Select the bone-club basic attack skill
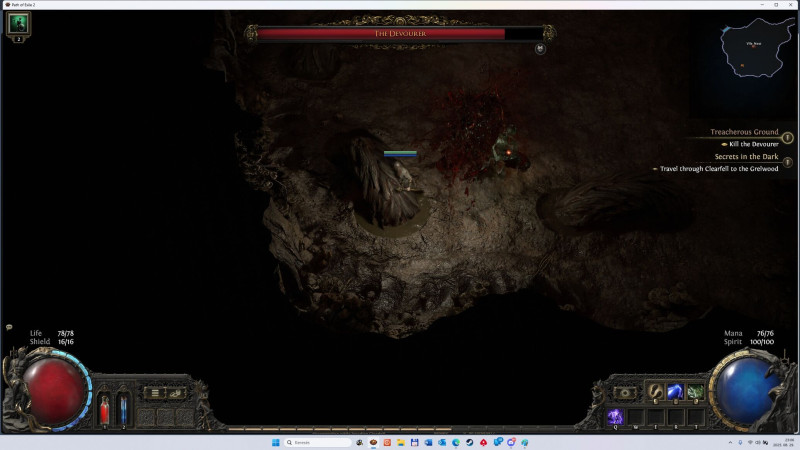Screen dimensions: 800x450 click(655, 391)
